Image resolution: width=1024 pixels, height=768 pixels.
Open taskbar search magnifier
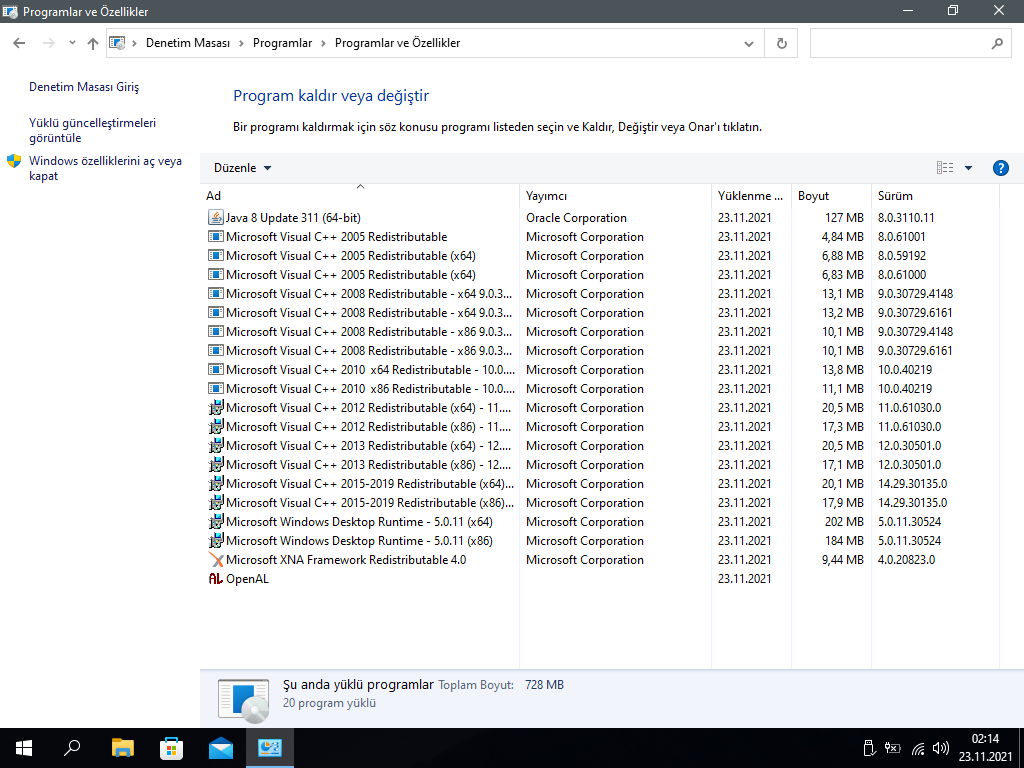coord(72,748)
